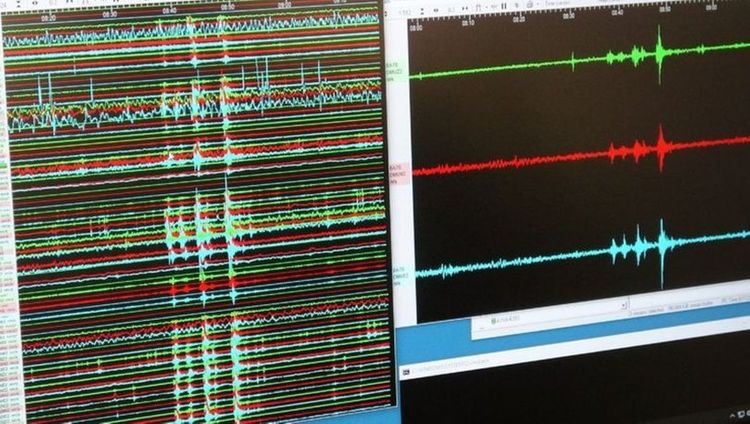
Task: Select the cyan channel label beside the bottom trace
Action: (x=397, y=272)
